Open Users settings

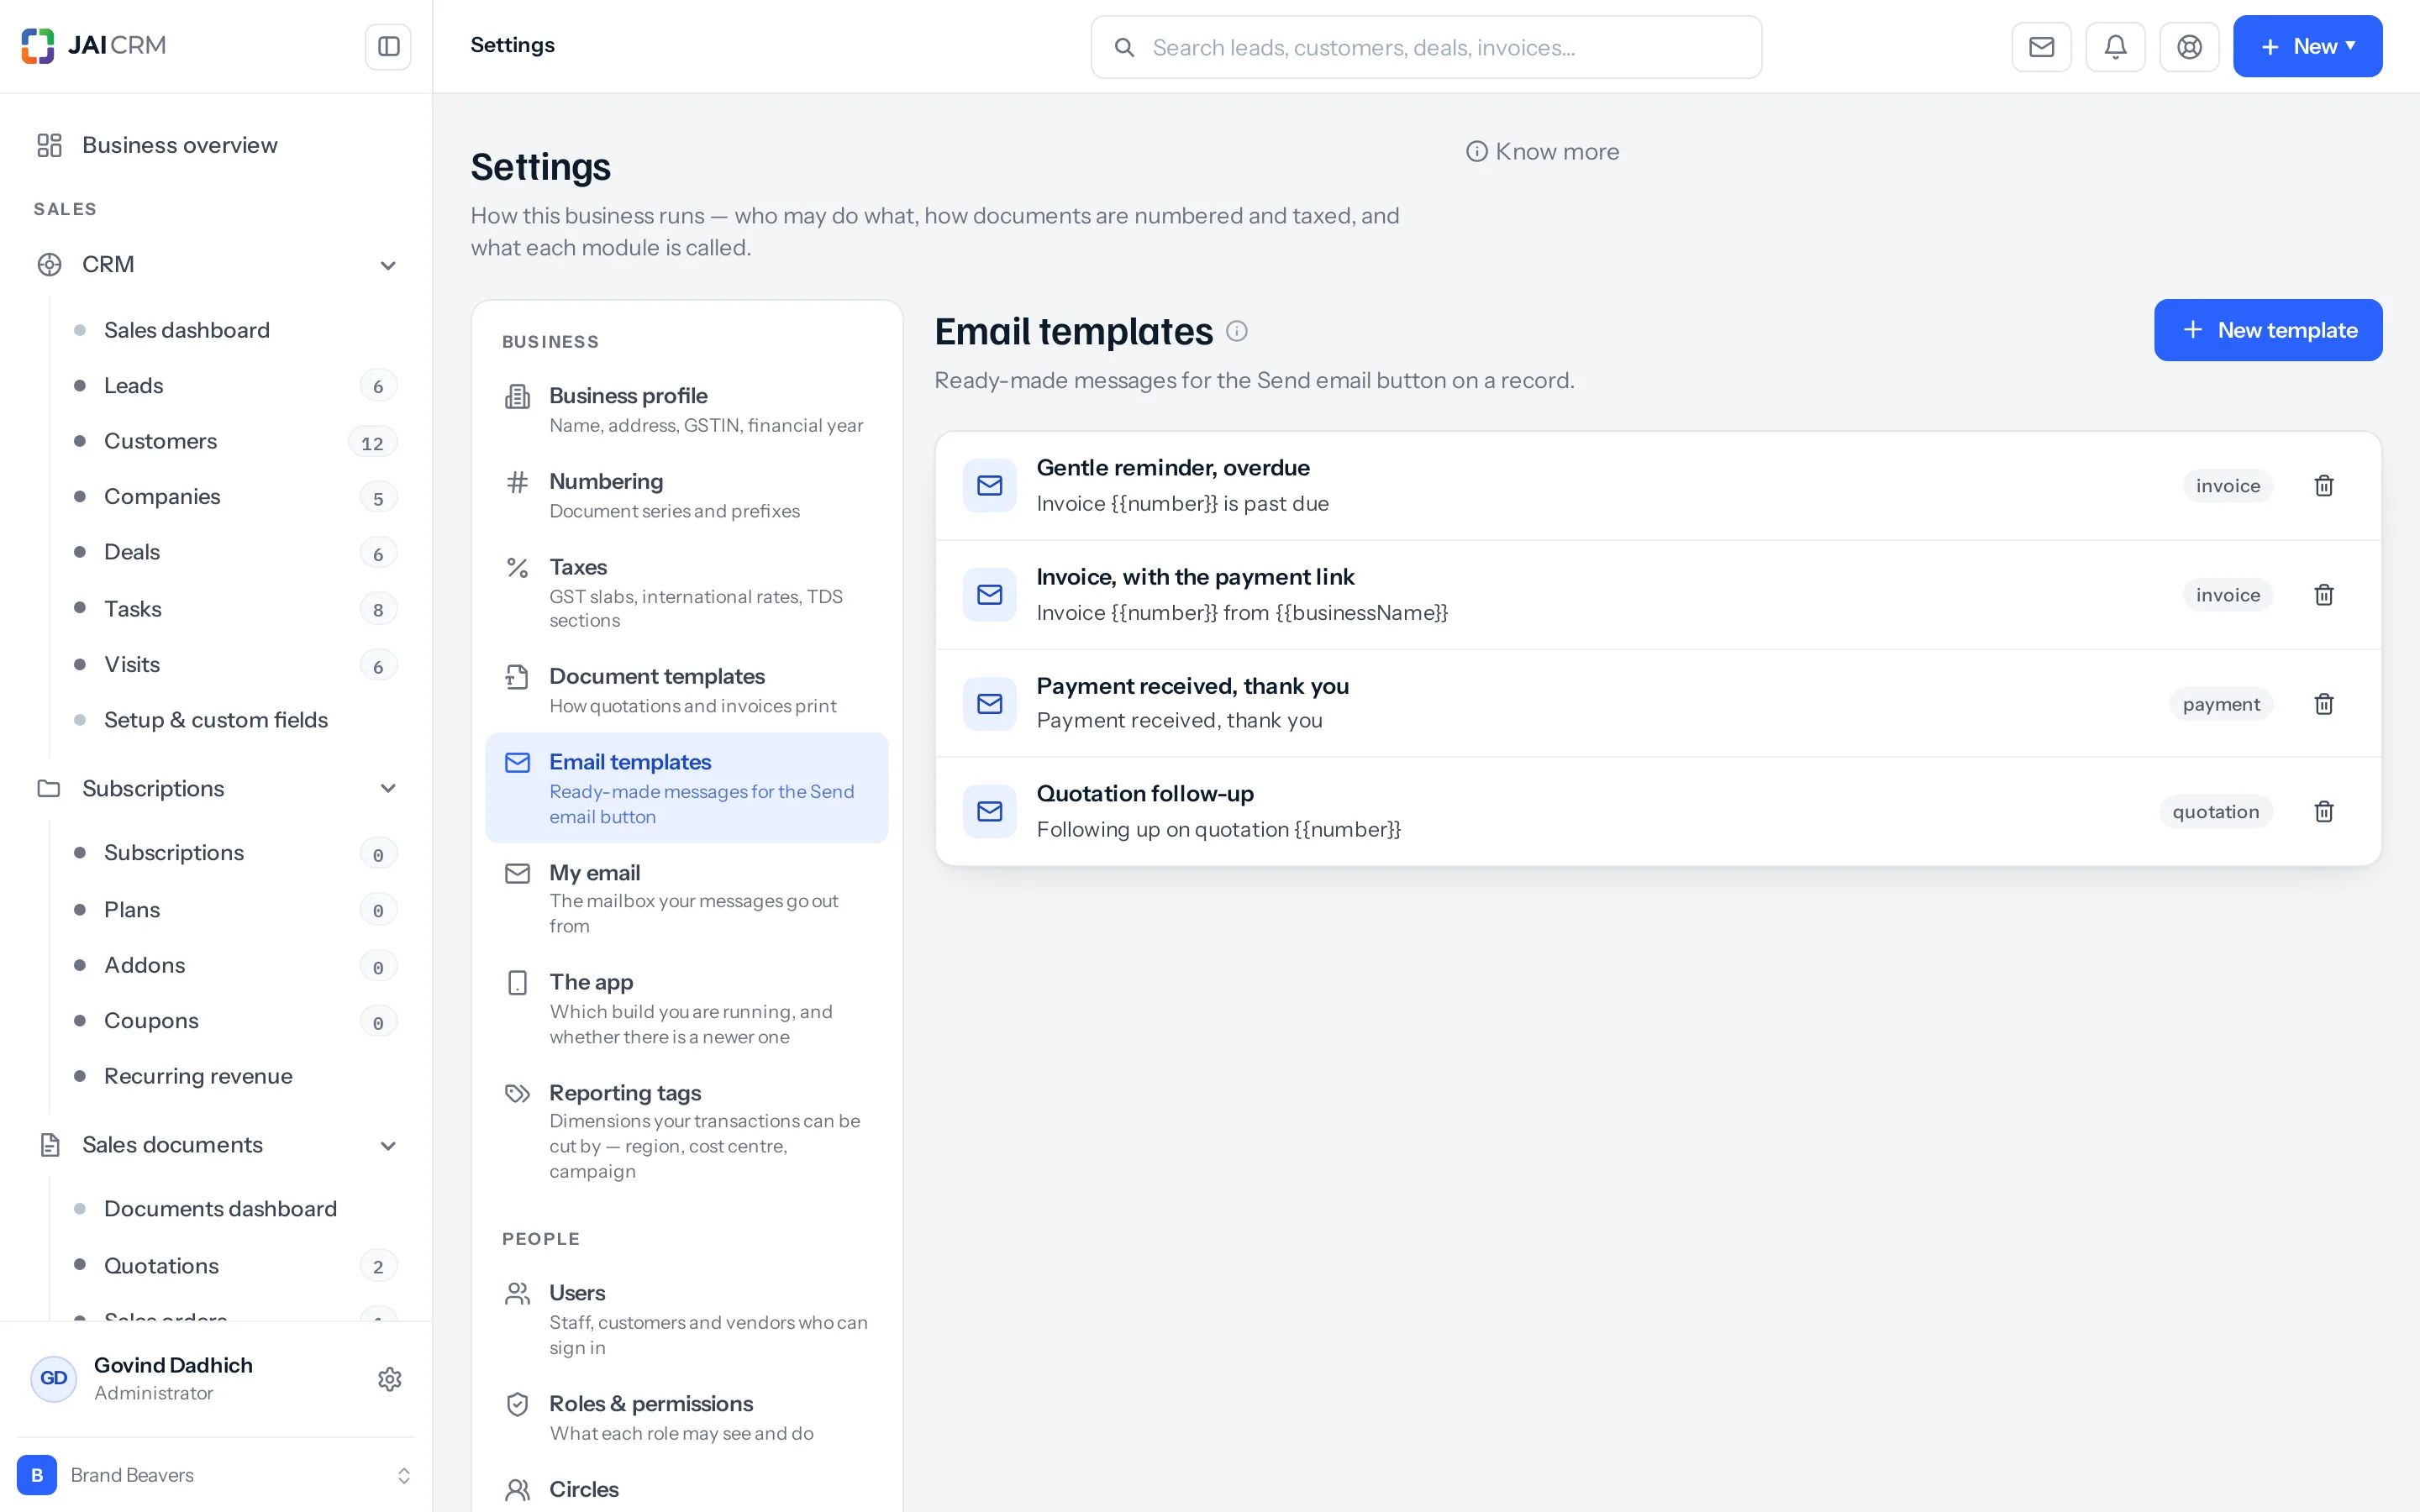tap(687, 1319)
